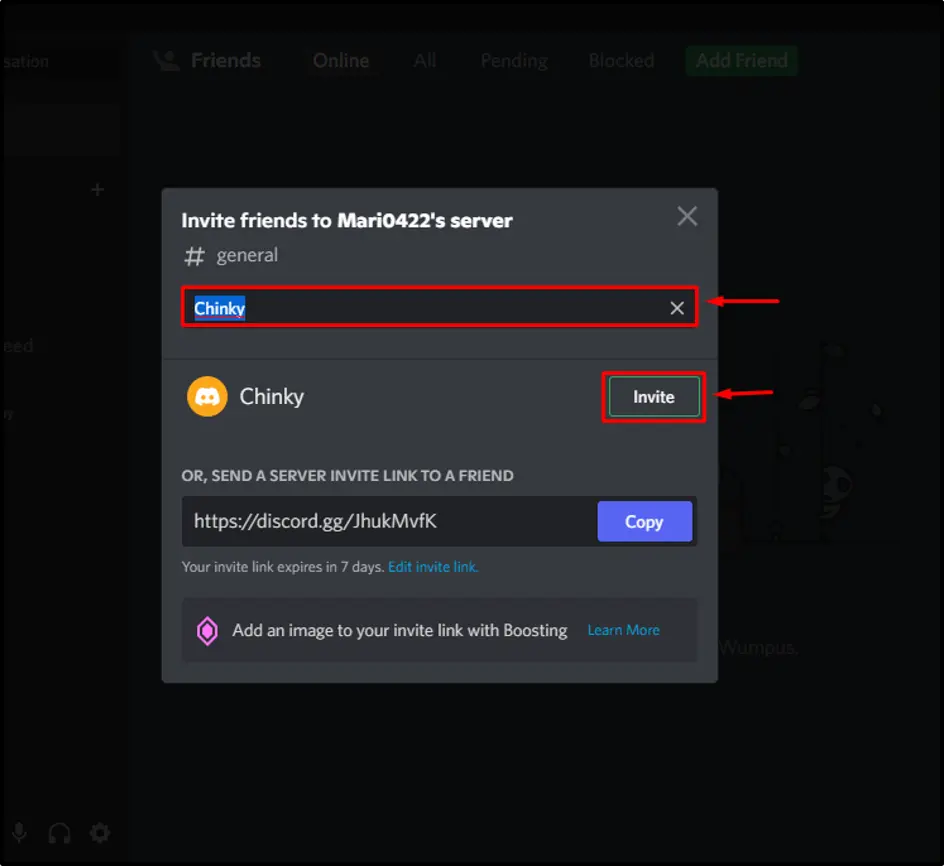This screenshot has height=866, width=944.
Task: Click the invite dialog title text
Action: (x=347, y=220)
